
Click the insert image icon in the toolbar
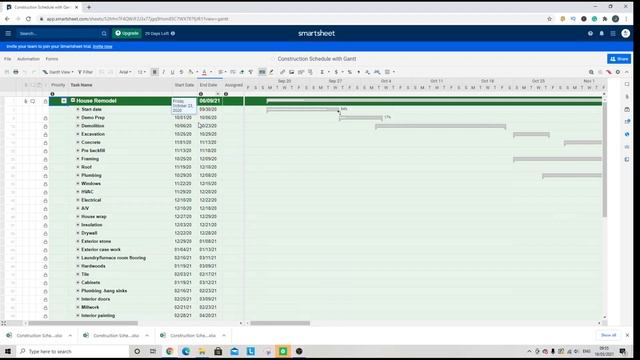291,72
